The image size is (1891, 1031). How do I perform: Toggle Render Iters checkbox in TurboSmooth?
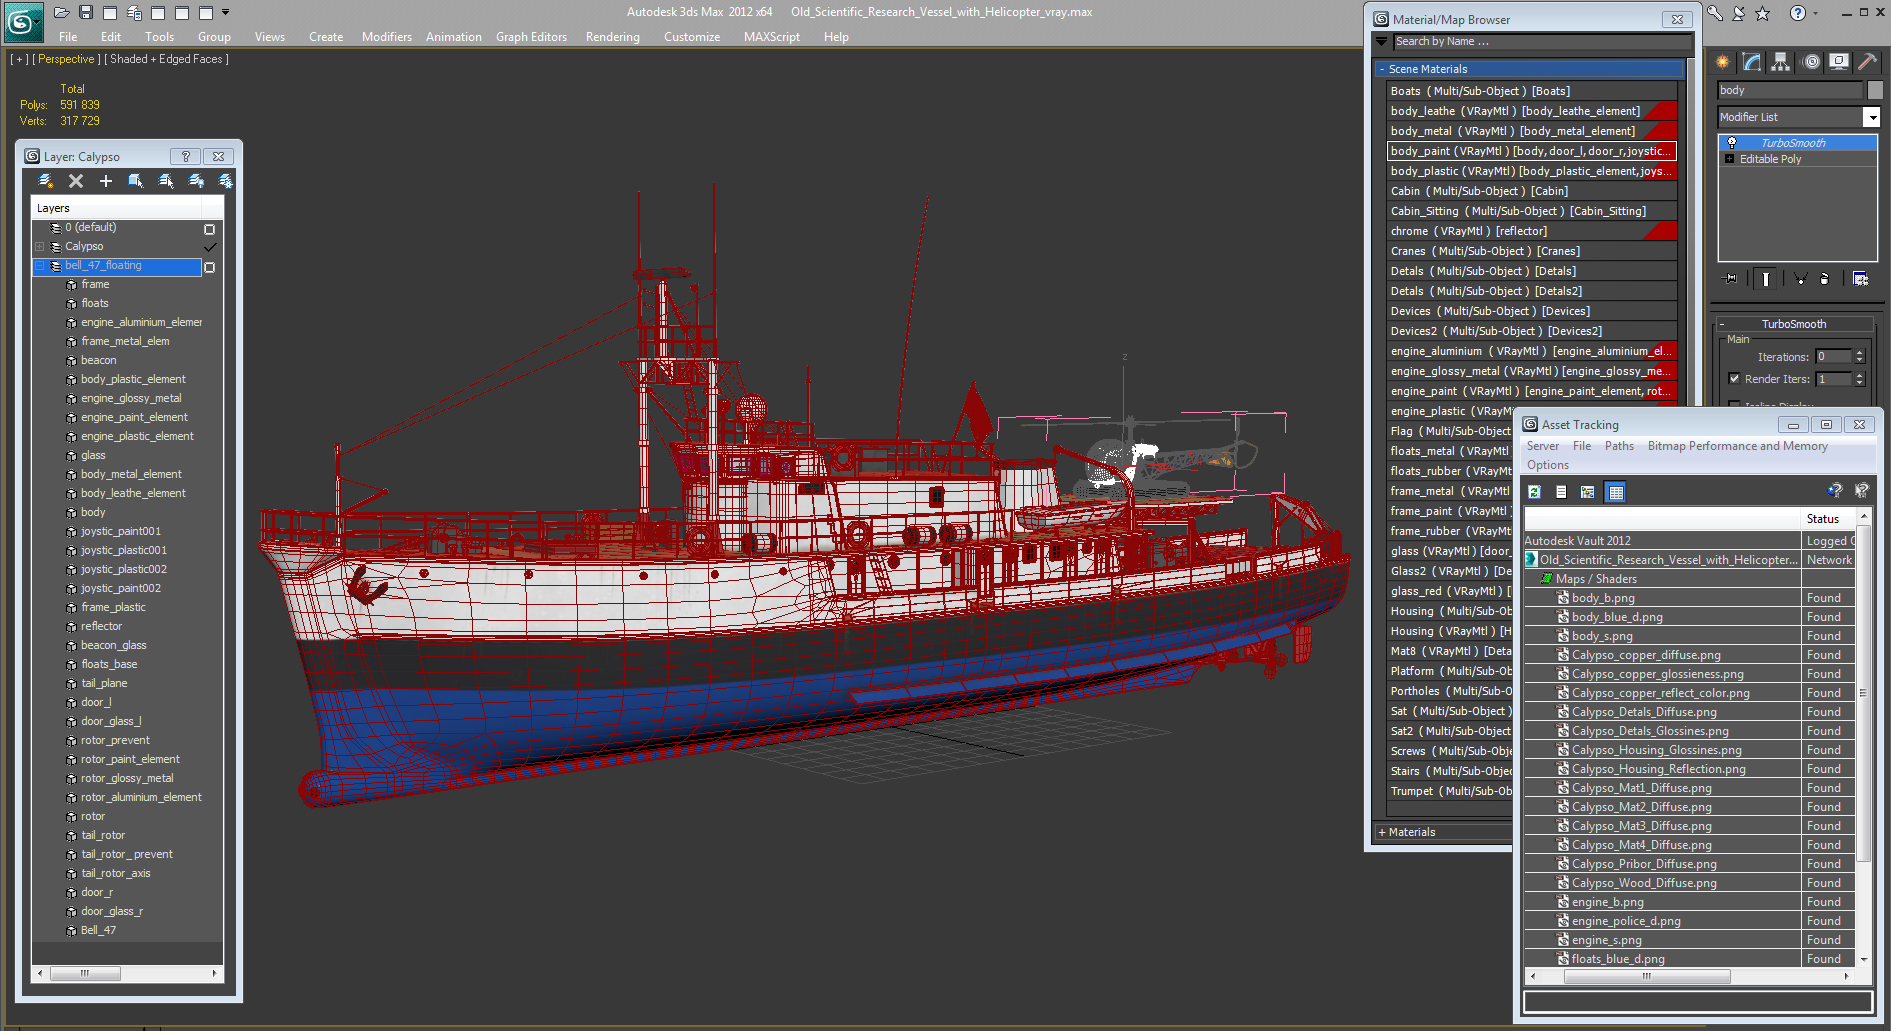coord(1734,379)
